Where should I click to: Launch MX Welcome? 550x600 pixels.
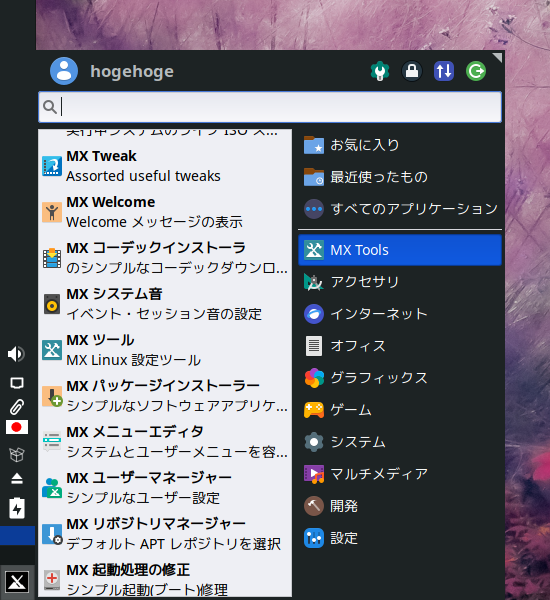pyautogui.click(x=165, y=212)
